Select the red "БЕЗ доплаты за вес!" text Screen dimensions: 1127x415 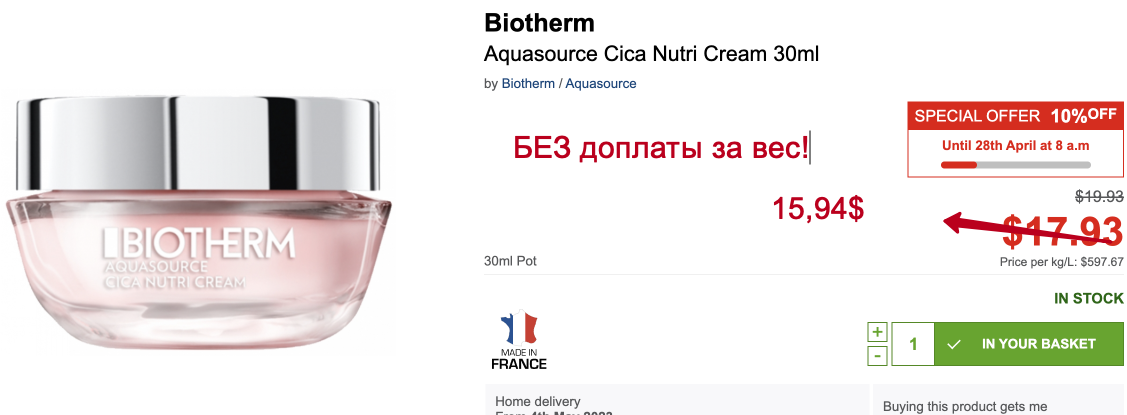661,149
